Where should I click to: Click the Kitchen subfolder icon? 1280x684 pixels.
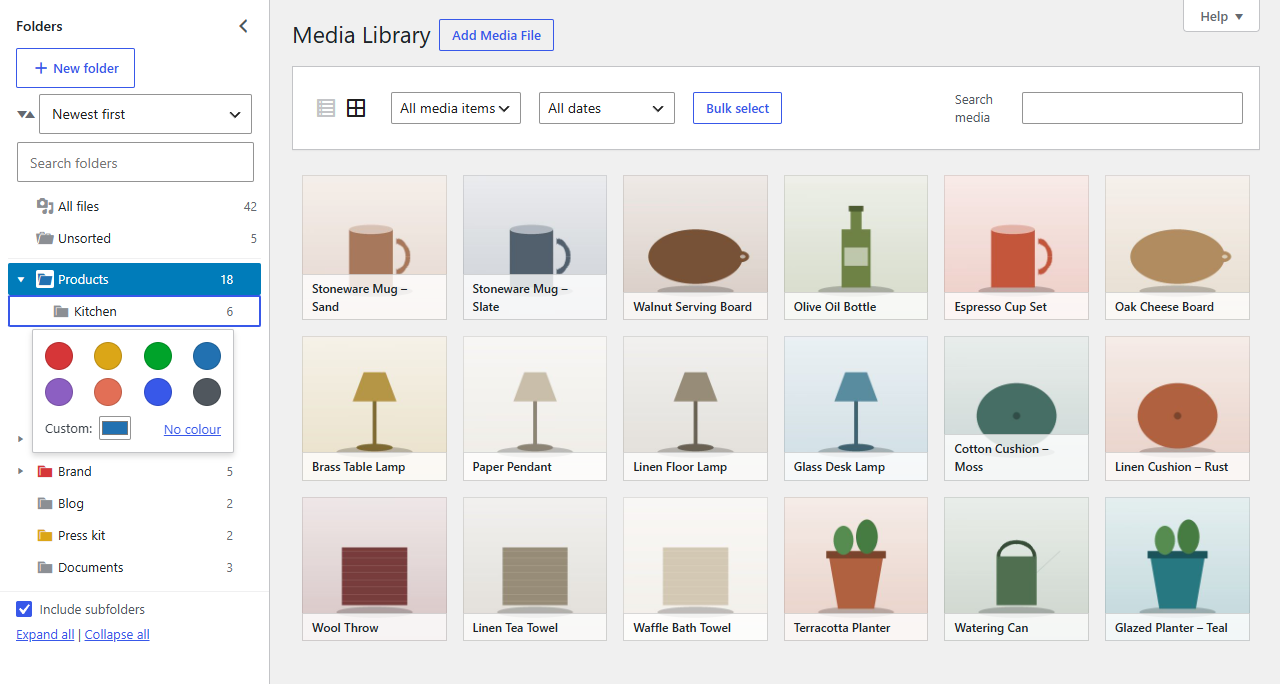61,311
